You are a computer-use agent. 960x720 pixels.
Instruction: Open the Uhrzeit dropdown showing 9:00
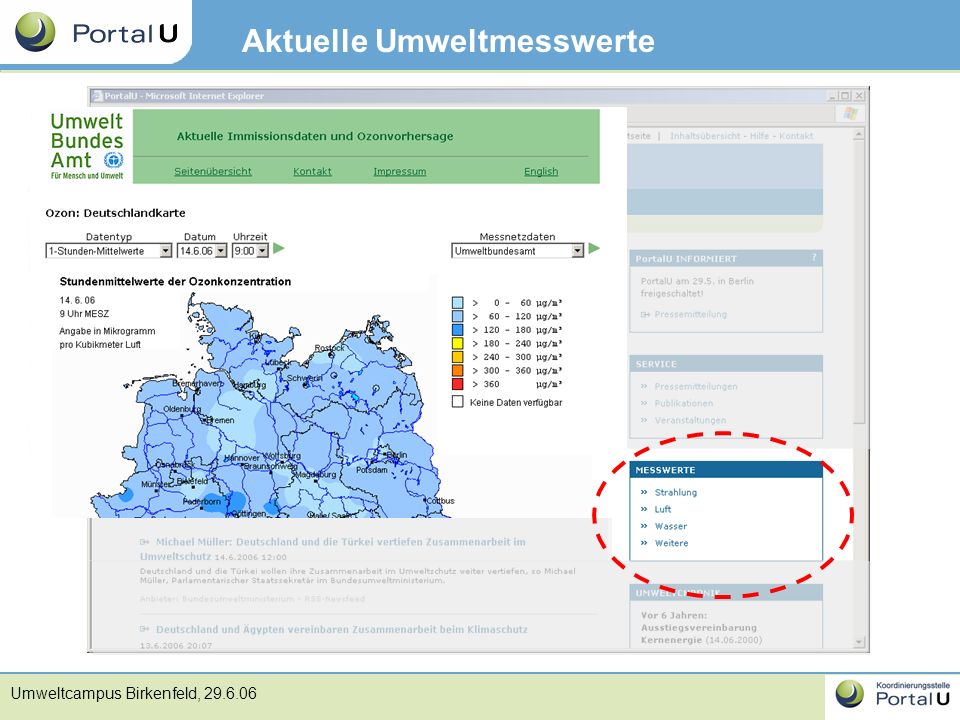250,251
